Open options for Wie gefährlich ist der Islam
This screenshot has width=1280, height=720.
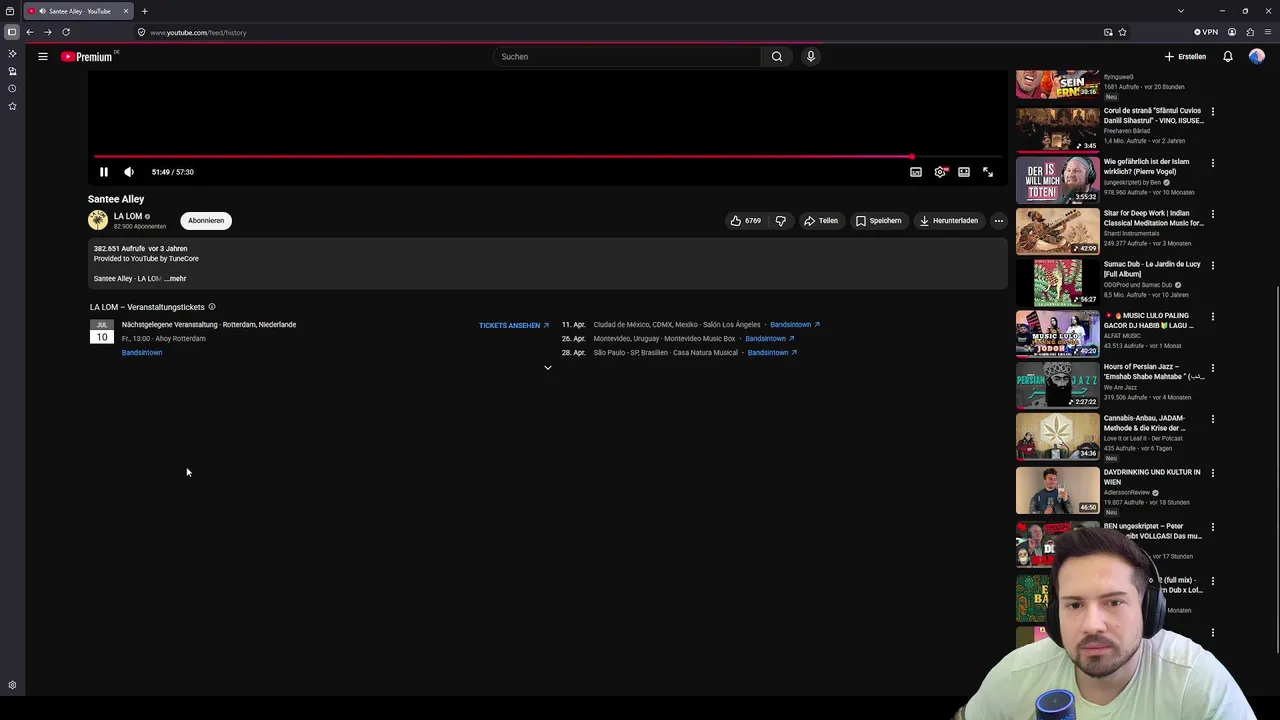[1213, 163]
